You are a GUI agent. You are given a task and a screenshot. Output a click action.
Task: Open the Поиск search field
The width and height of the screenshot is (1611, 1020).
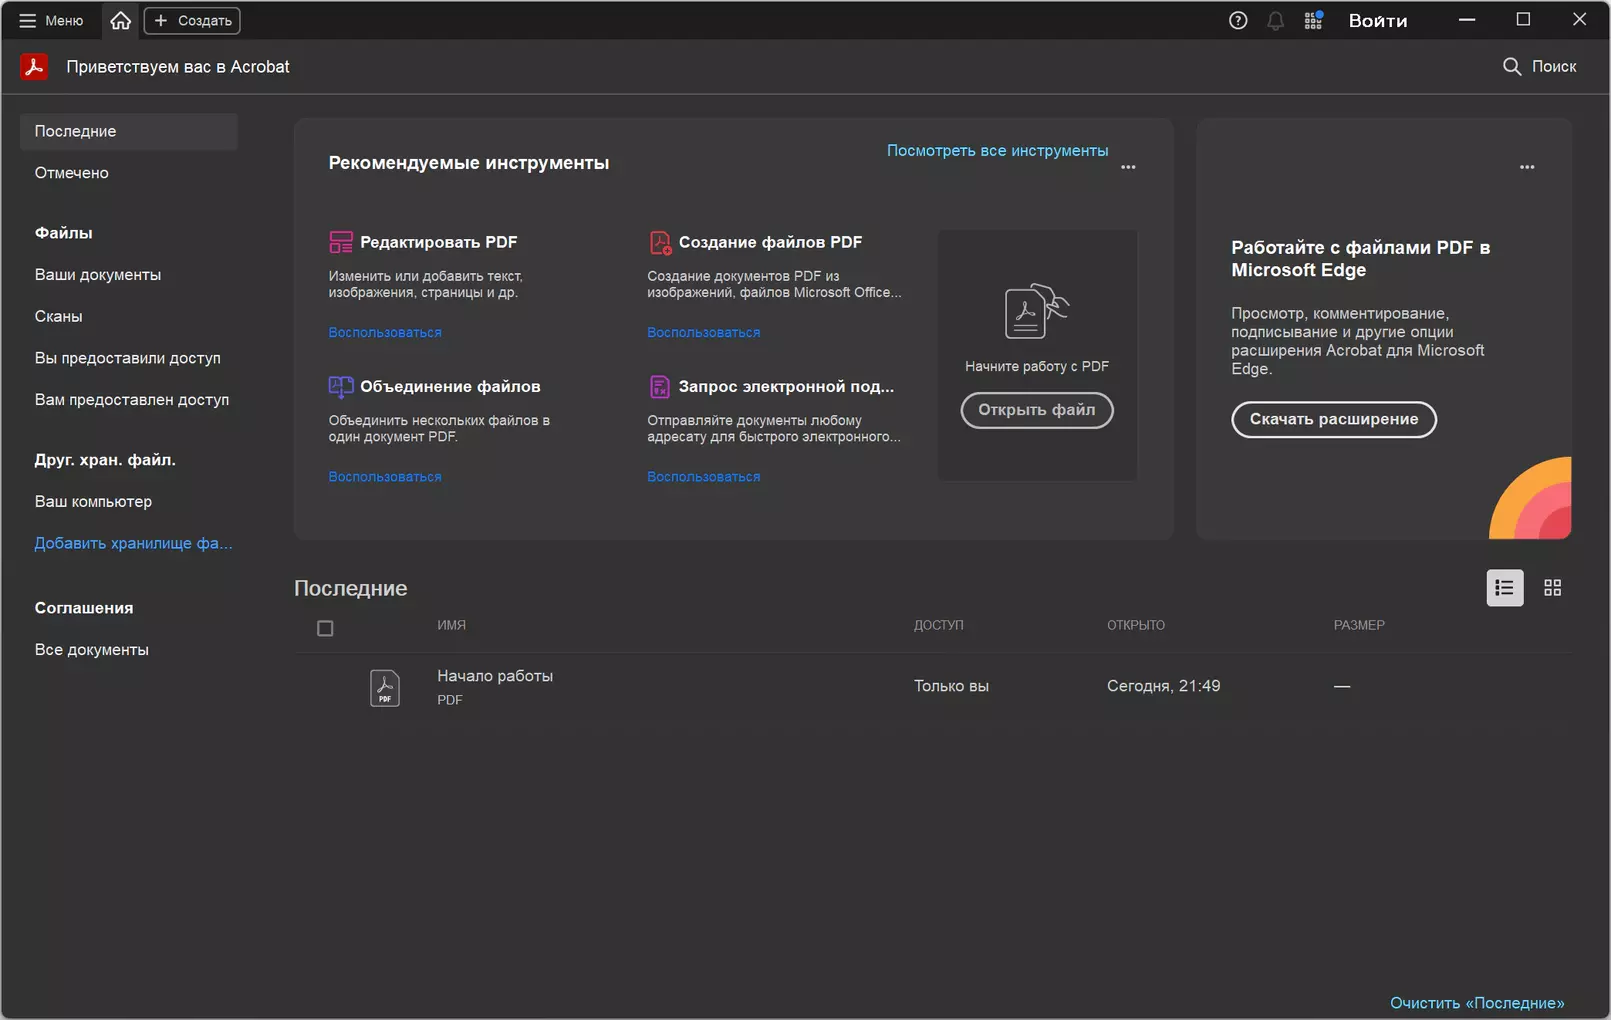pyautogui.click(x=1540, y=66)
